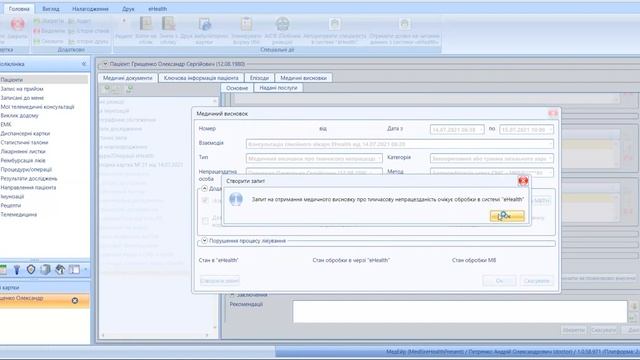The image size is (640, 360).
Task: Click the Рецепт ribbon button
Action: pyautogui.click(x=124, y=29)
